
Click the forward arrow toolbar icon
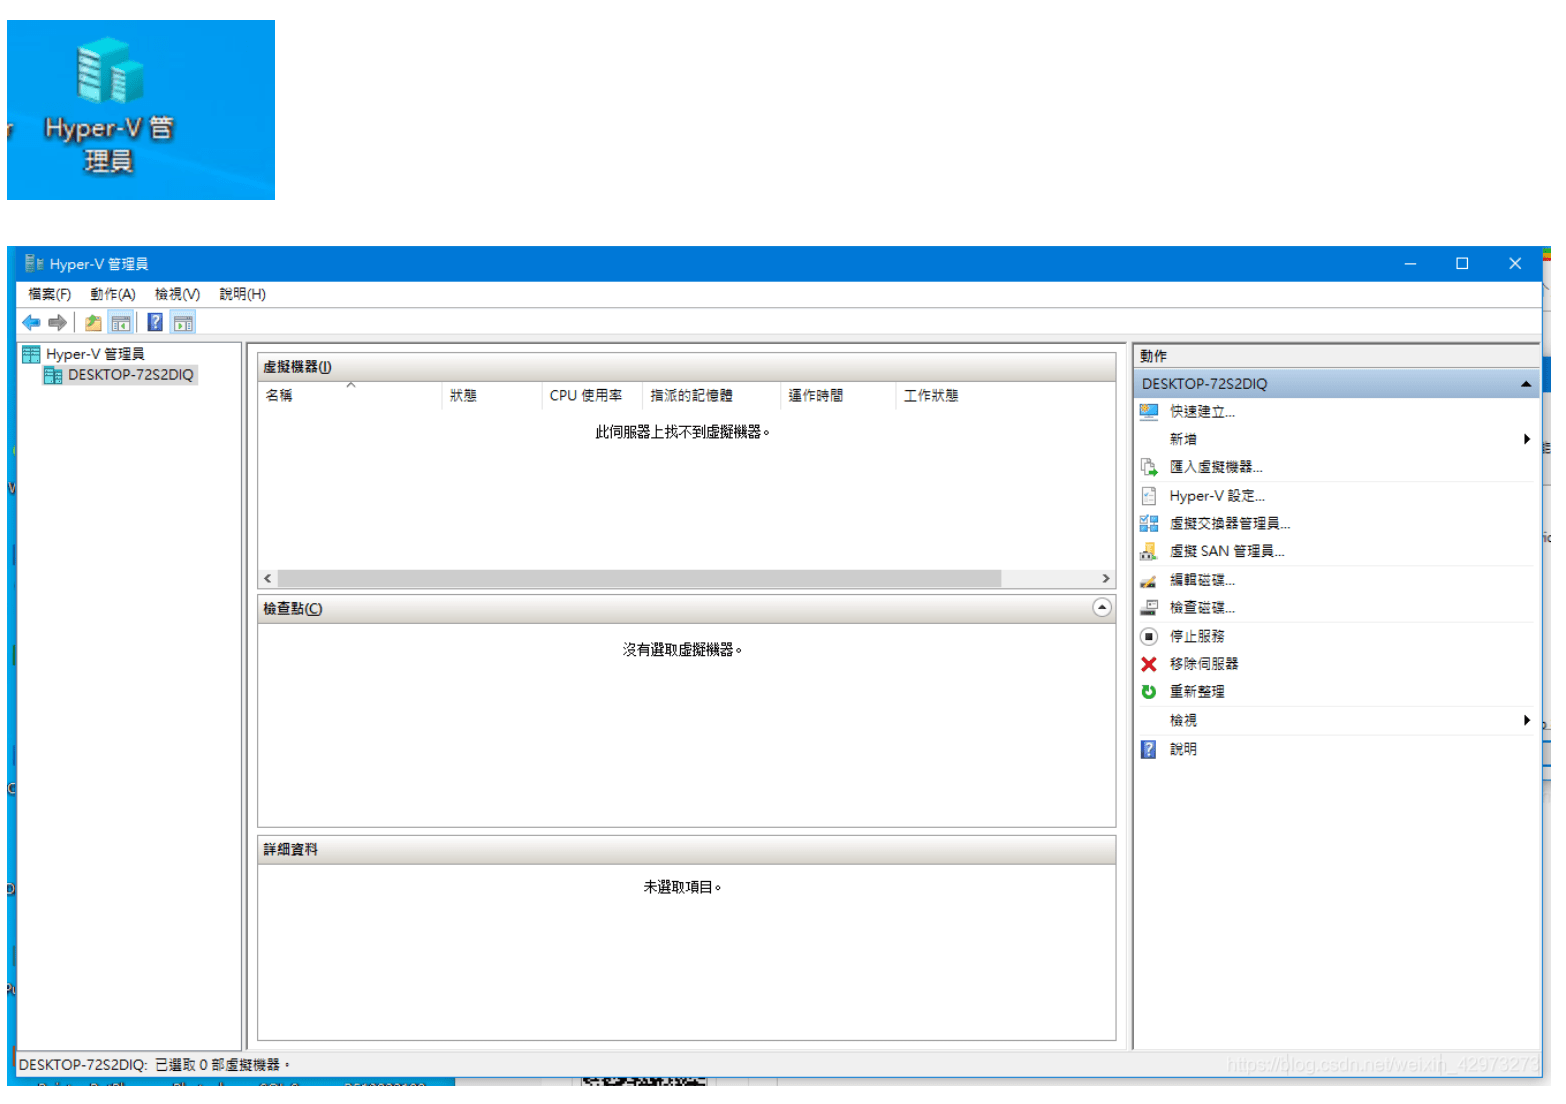(x=58, y=322)
